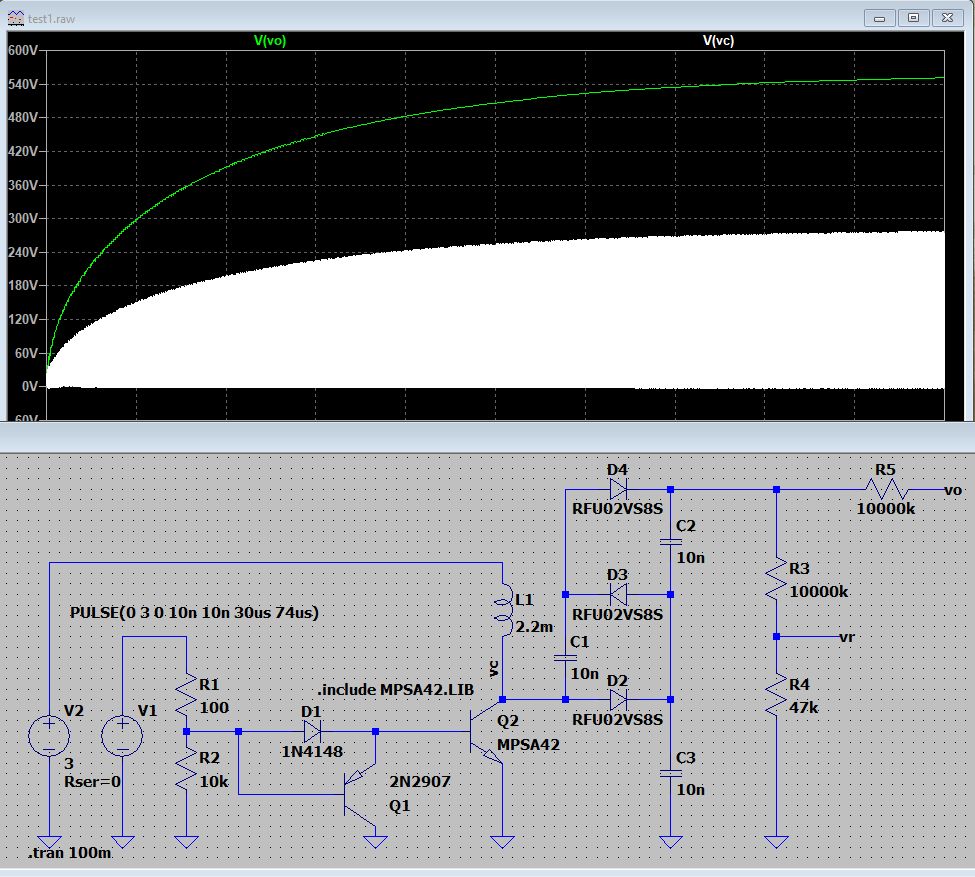This screenshot has height=877, width=975.
Task: Select diode D2 symbol
Action: pyautogui.click(x=618, y=700)
